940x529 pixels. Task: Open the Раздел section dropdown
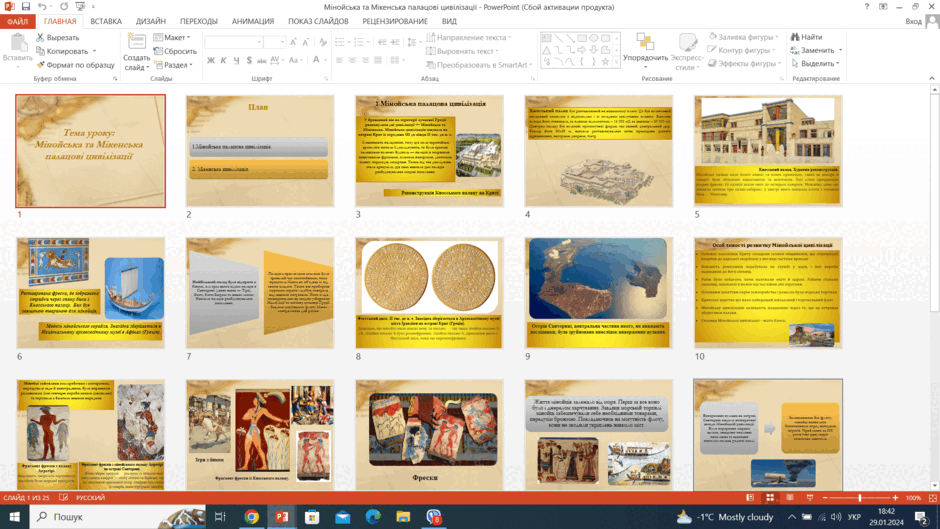coord(173,65)
